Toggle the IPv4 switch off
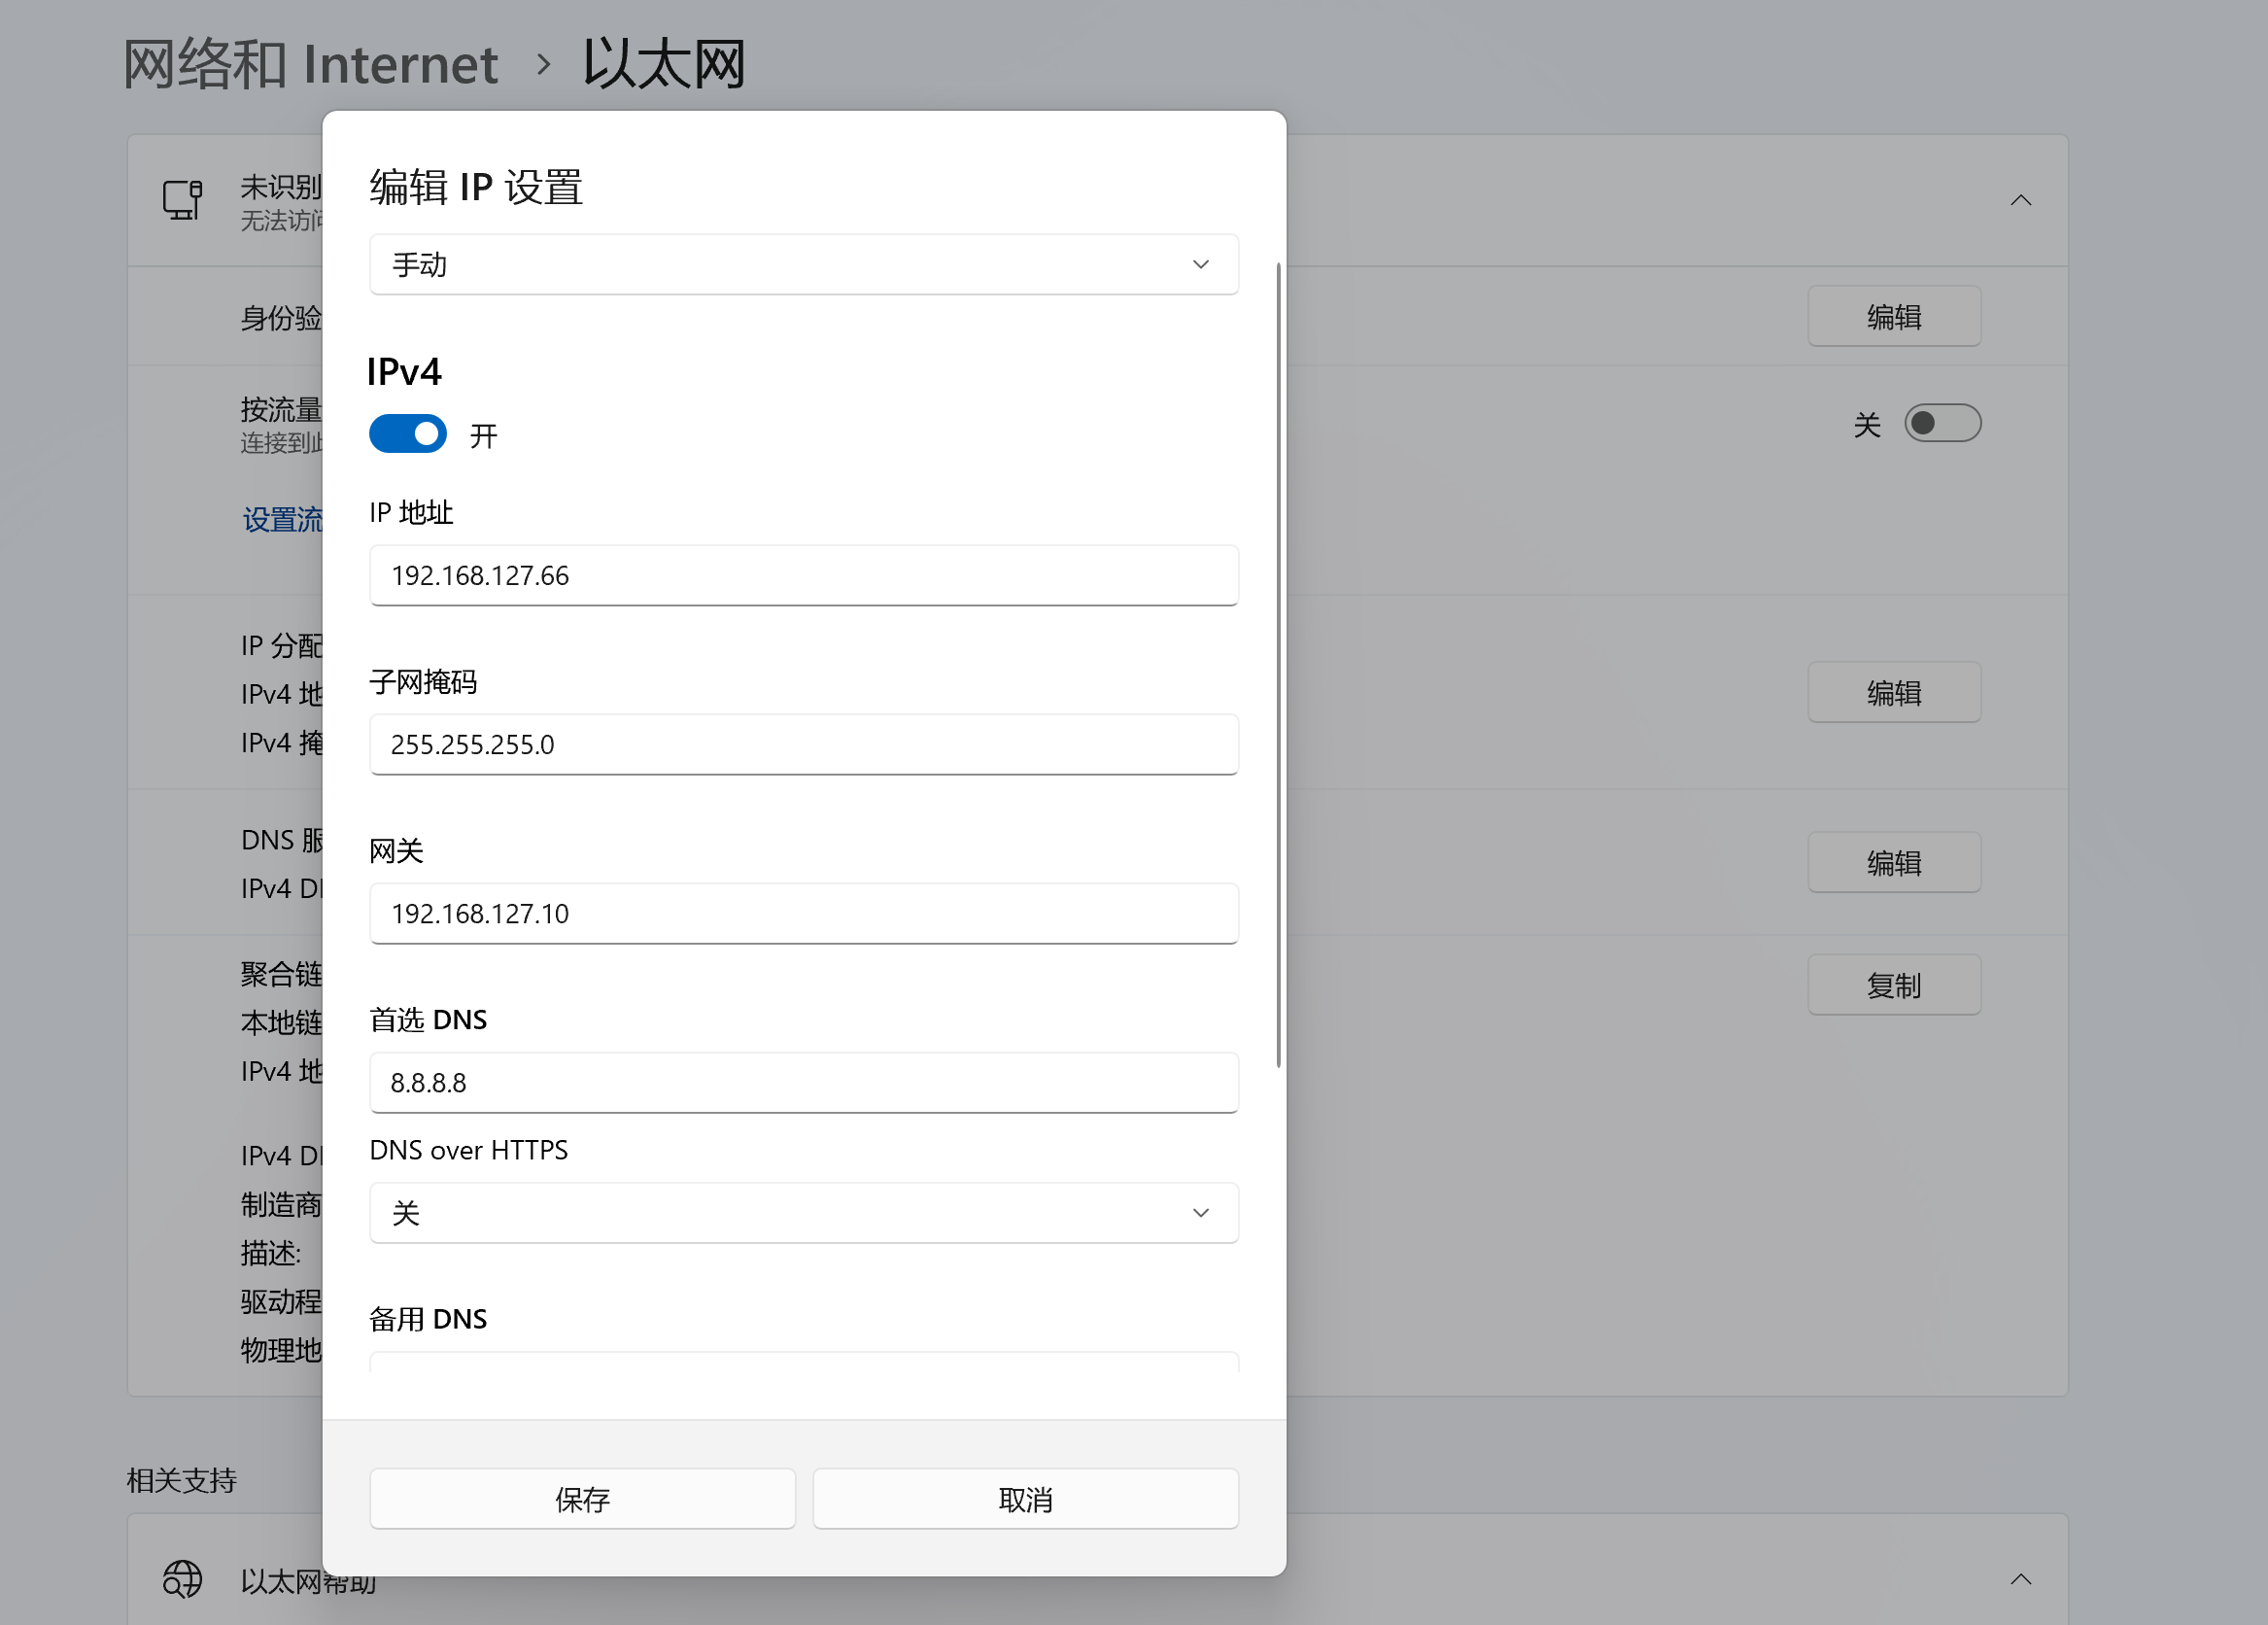 (408, 434)
